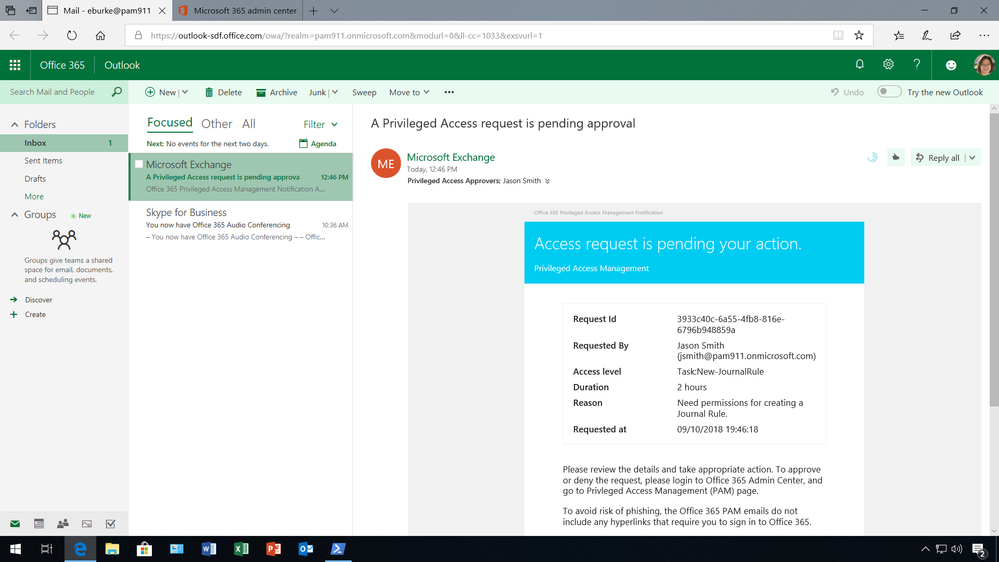This screenshot has height=562, width=999.
Task: Refresh the browser page
Action: (x=71, y=36)
